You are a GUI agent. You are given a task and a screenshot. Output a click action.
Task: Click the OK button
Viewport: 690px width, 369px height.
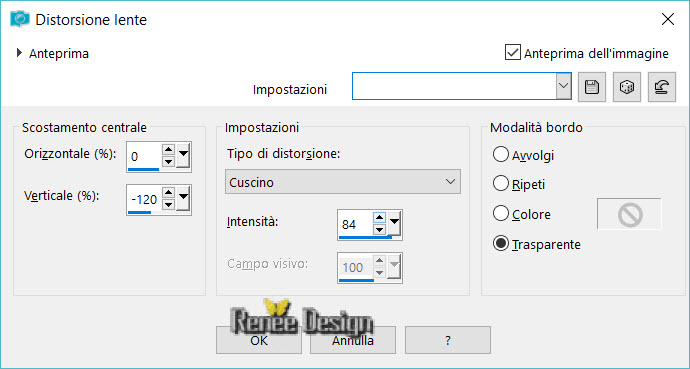point(259,340)
